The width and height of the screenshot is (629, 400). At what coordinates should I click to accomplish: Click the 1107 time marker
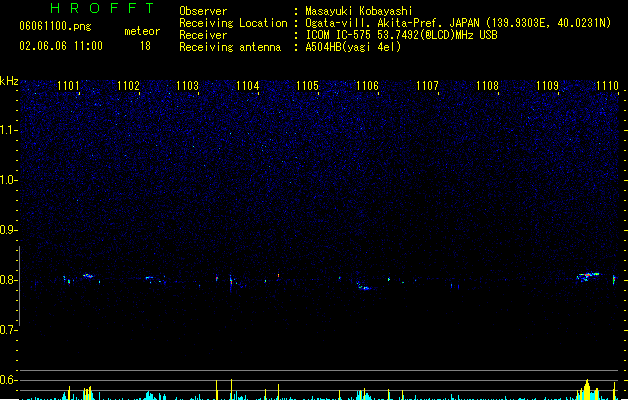427,86
